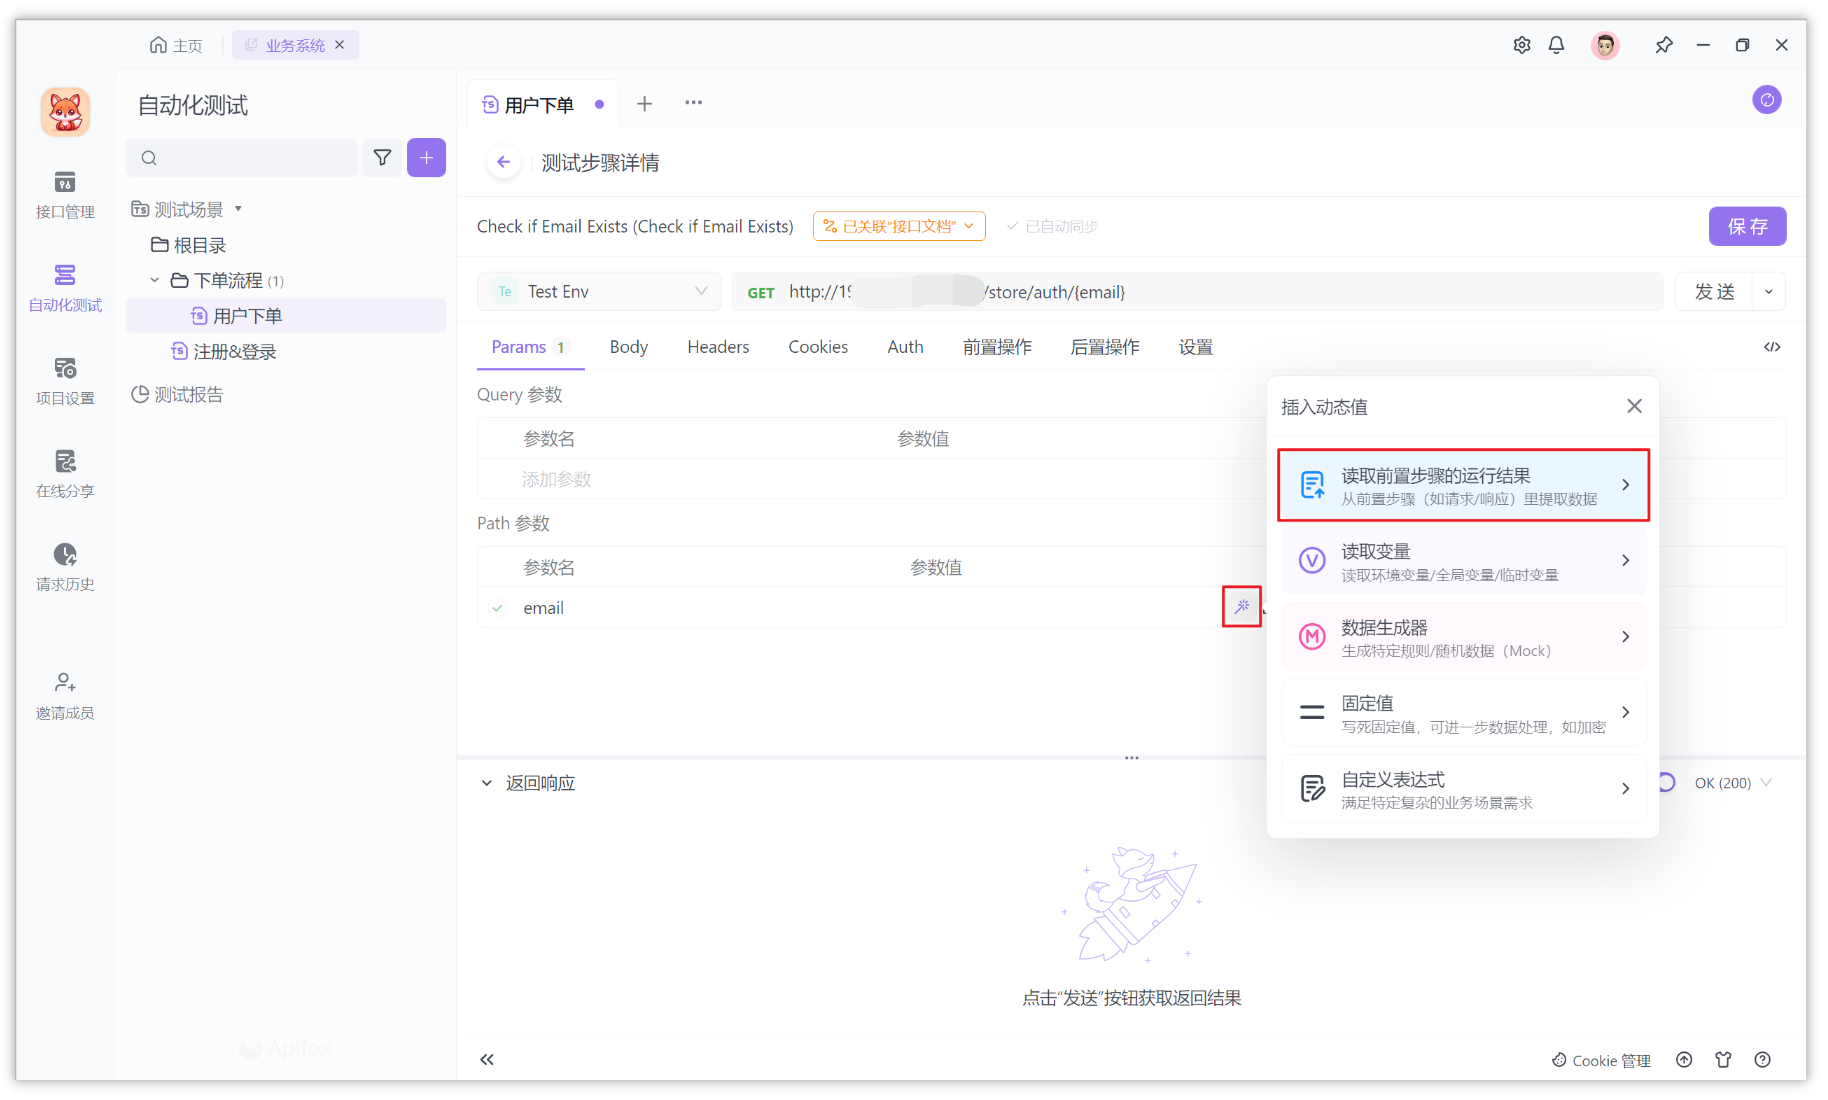This screenshot has width=1828, height=1100.
Task: Disable the email path parameter checkbox
Action: coord(497,607)
